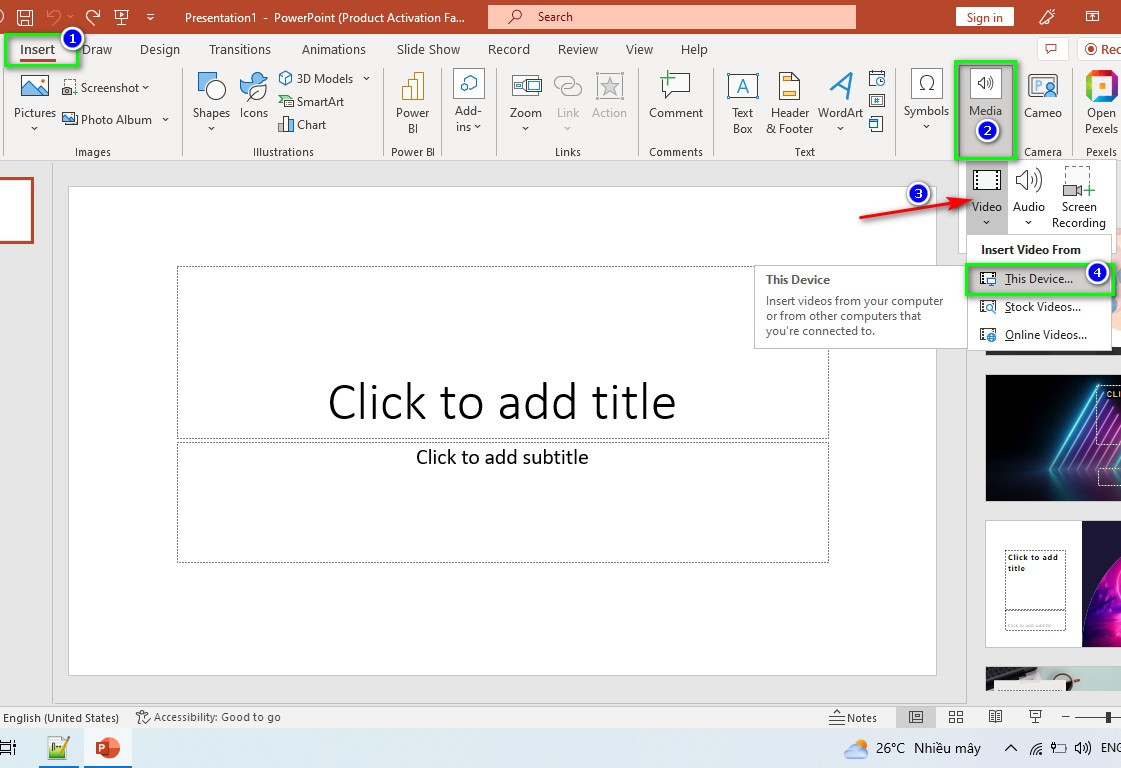Click the Accessibility: Good to go status
This screenshot has height=768, width=1121.
pos(208,717)
